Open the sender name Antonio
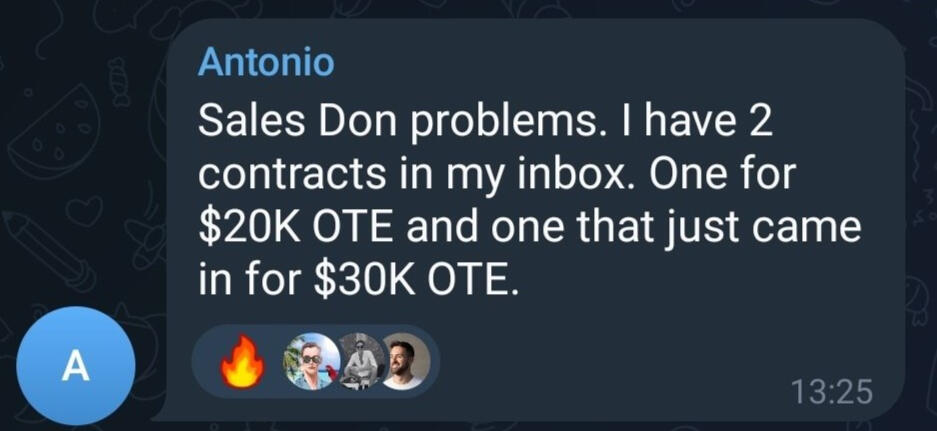This screenshot has width=937, height=431. [266, 61]
